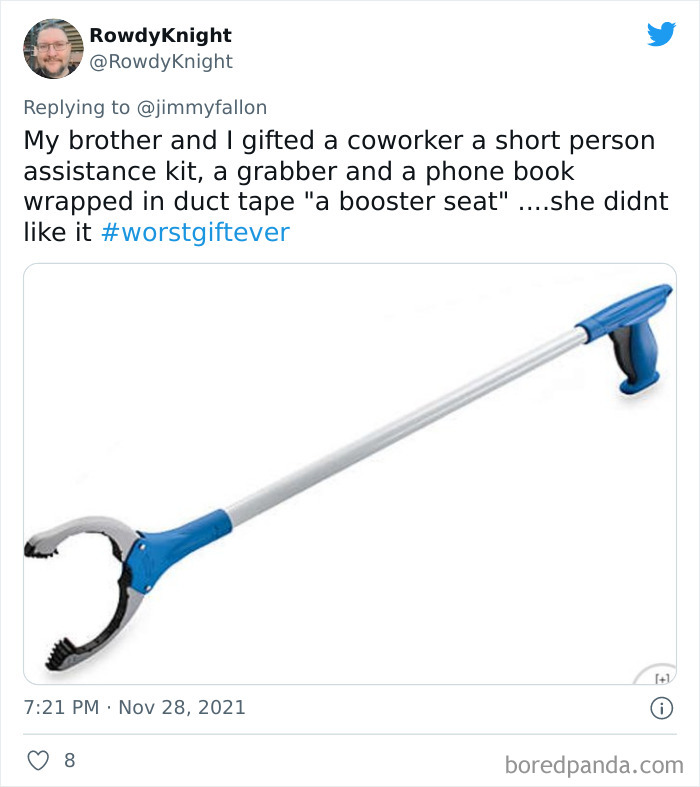Click the @RowdyKnight handle
Image resolution: width=700 pixels, height=787 pixels.
[x=161, y=61]
